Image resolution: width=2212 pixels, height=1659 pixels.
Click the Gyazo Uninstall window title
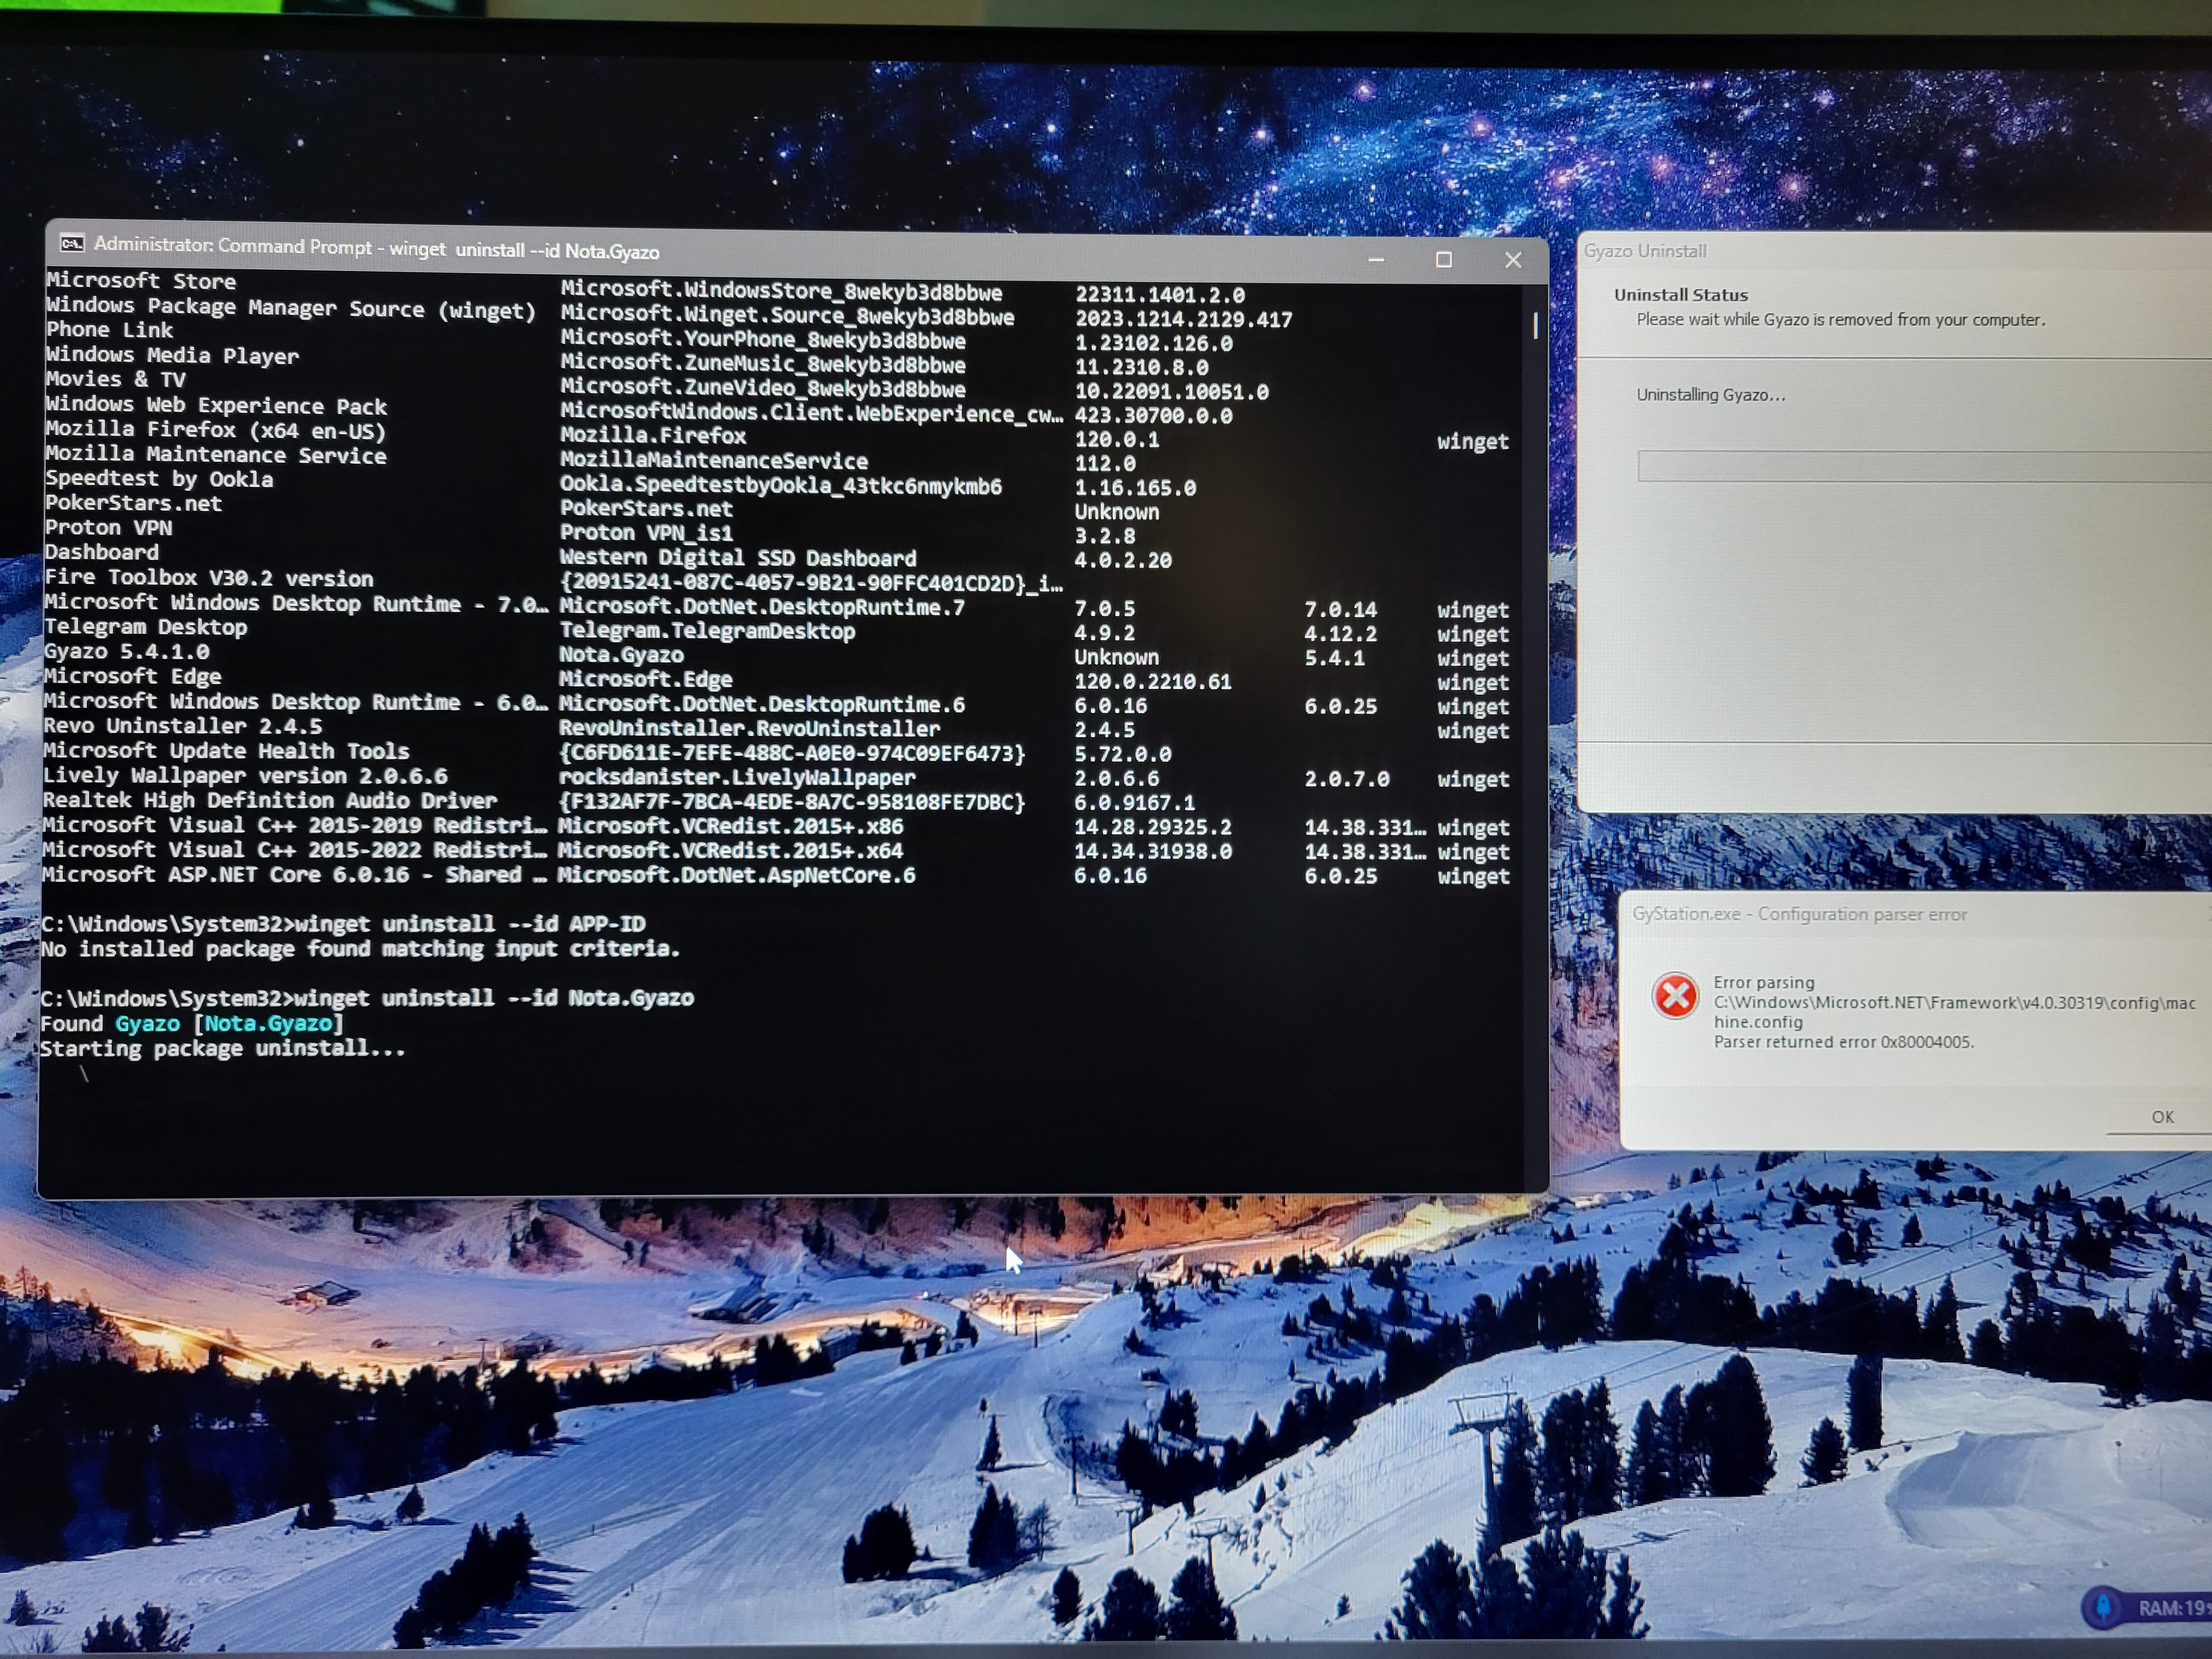(1645, 251)
